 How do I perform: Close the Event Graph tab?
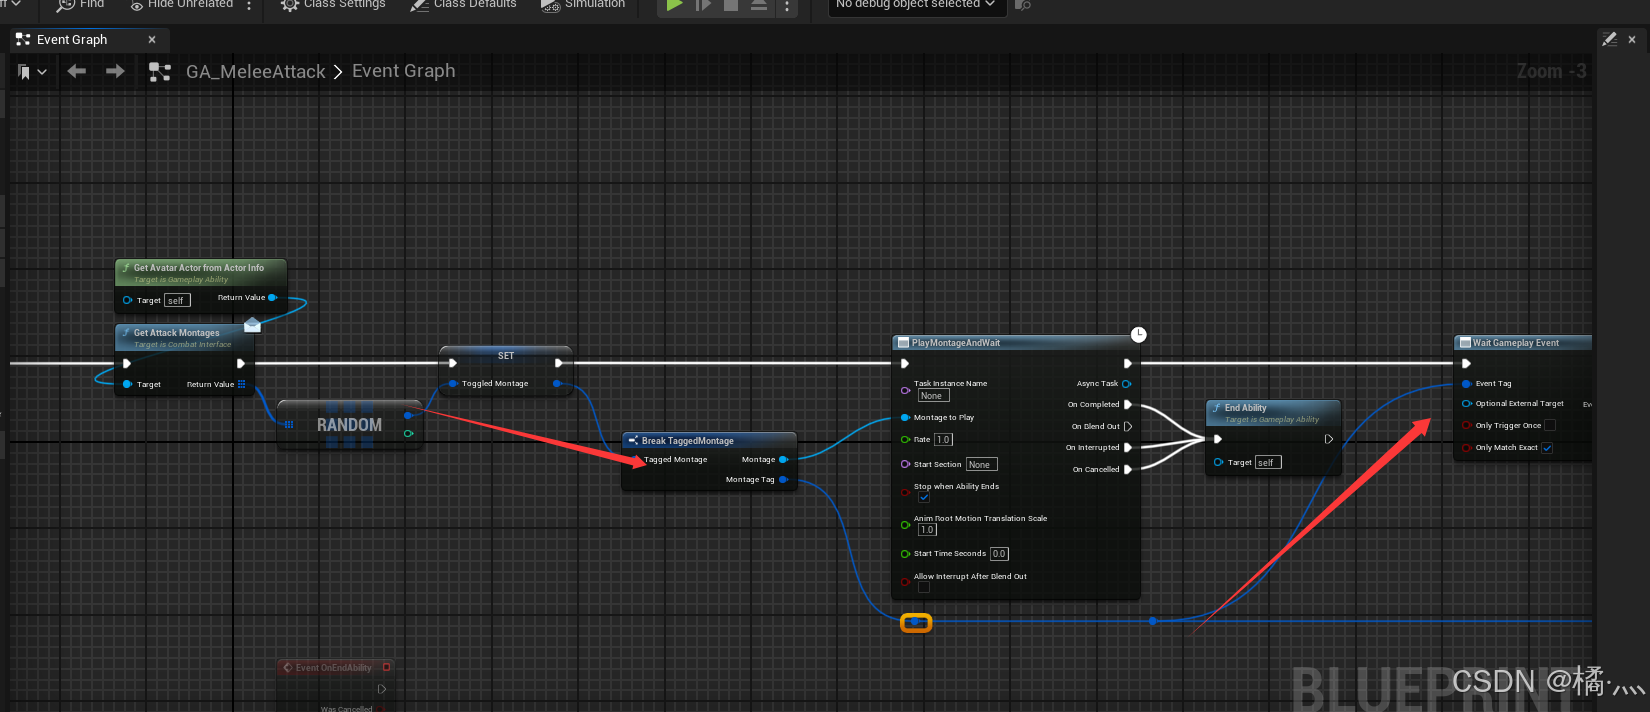point(152,40)
